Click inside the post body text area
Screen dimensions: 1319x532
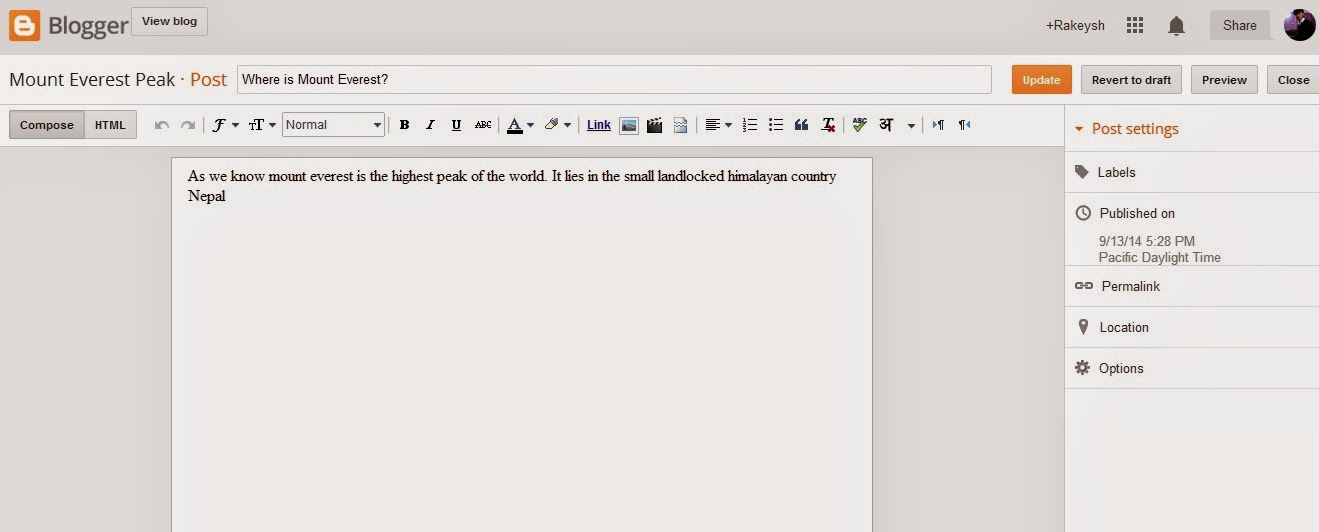click(x=522, y=345)
